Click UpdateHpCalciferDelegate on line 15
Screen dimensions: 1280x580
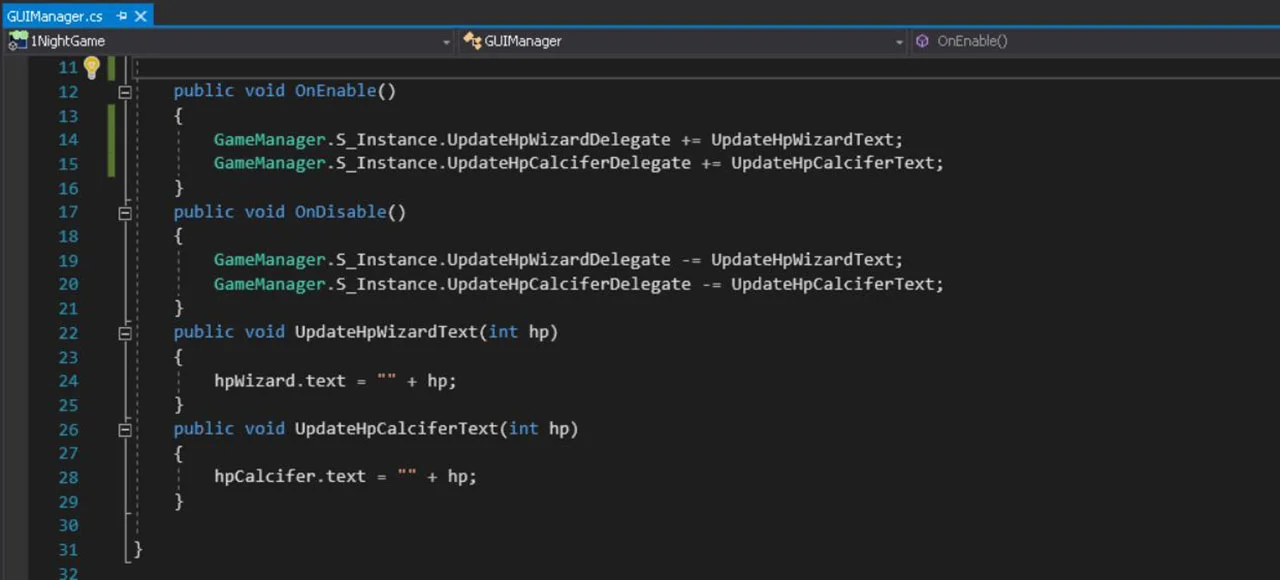click(568, 163)
